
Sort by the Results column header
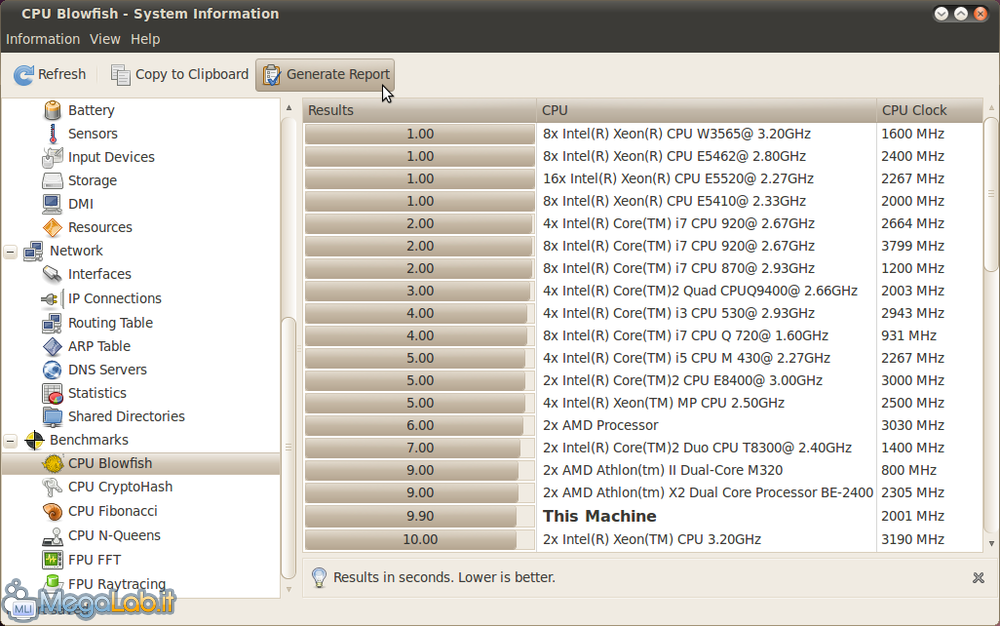tap(420, 110)
